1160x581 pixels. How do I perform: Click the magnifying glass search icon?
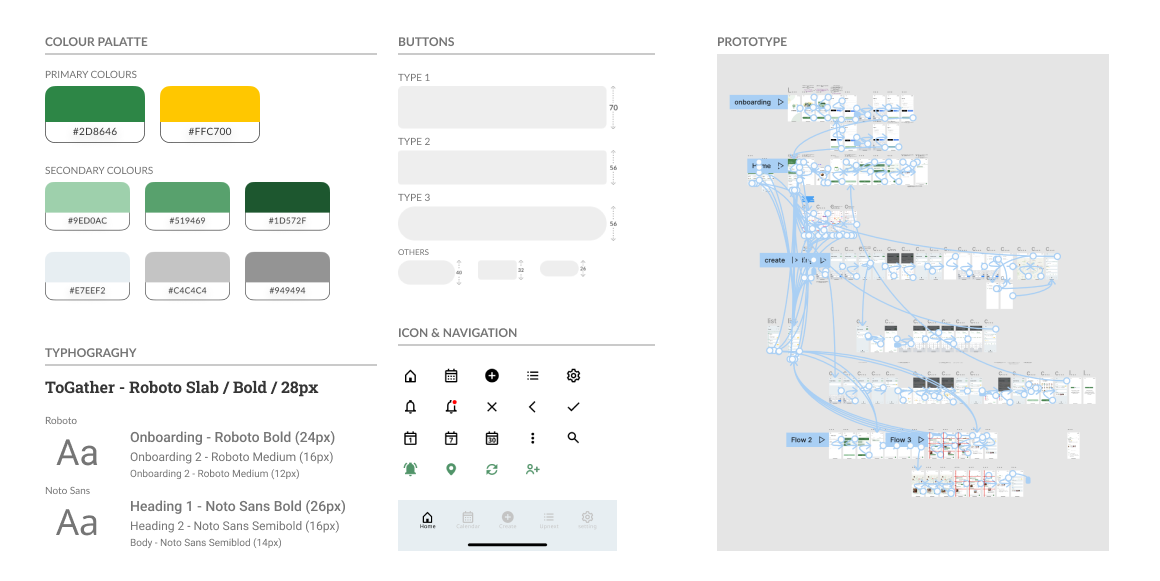coord(573,438)
